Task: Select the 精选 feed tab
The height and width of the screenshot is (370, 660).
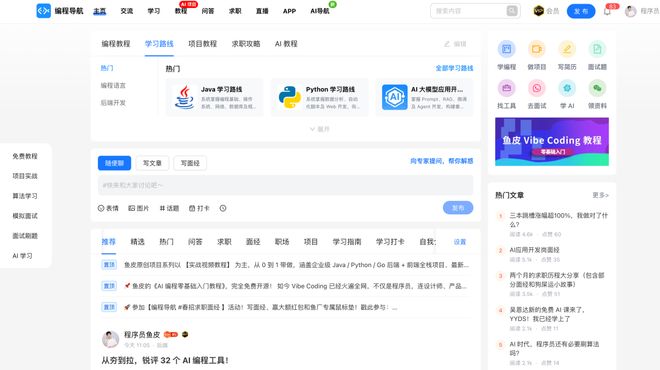Action: [138, 242]
